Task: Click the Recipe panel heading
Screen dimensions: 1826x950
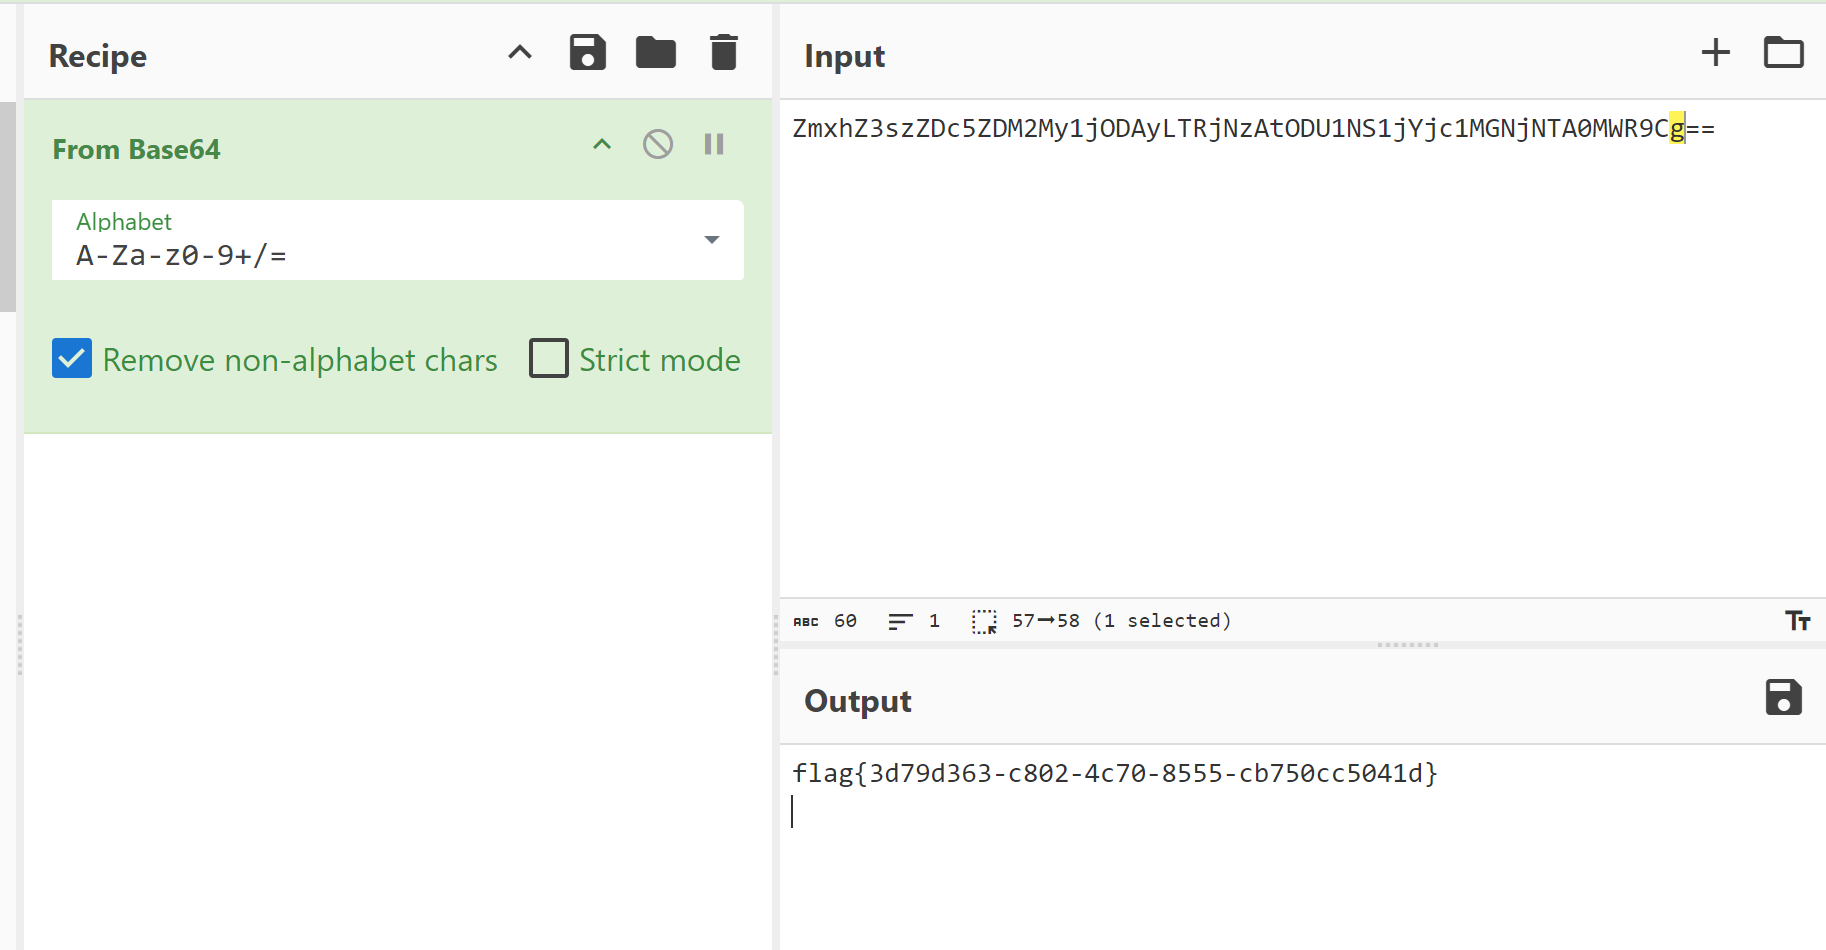Action: click(x=98, y=56)
